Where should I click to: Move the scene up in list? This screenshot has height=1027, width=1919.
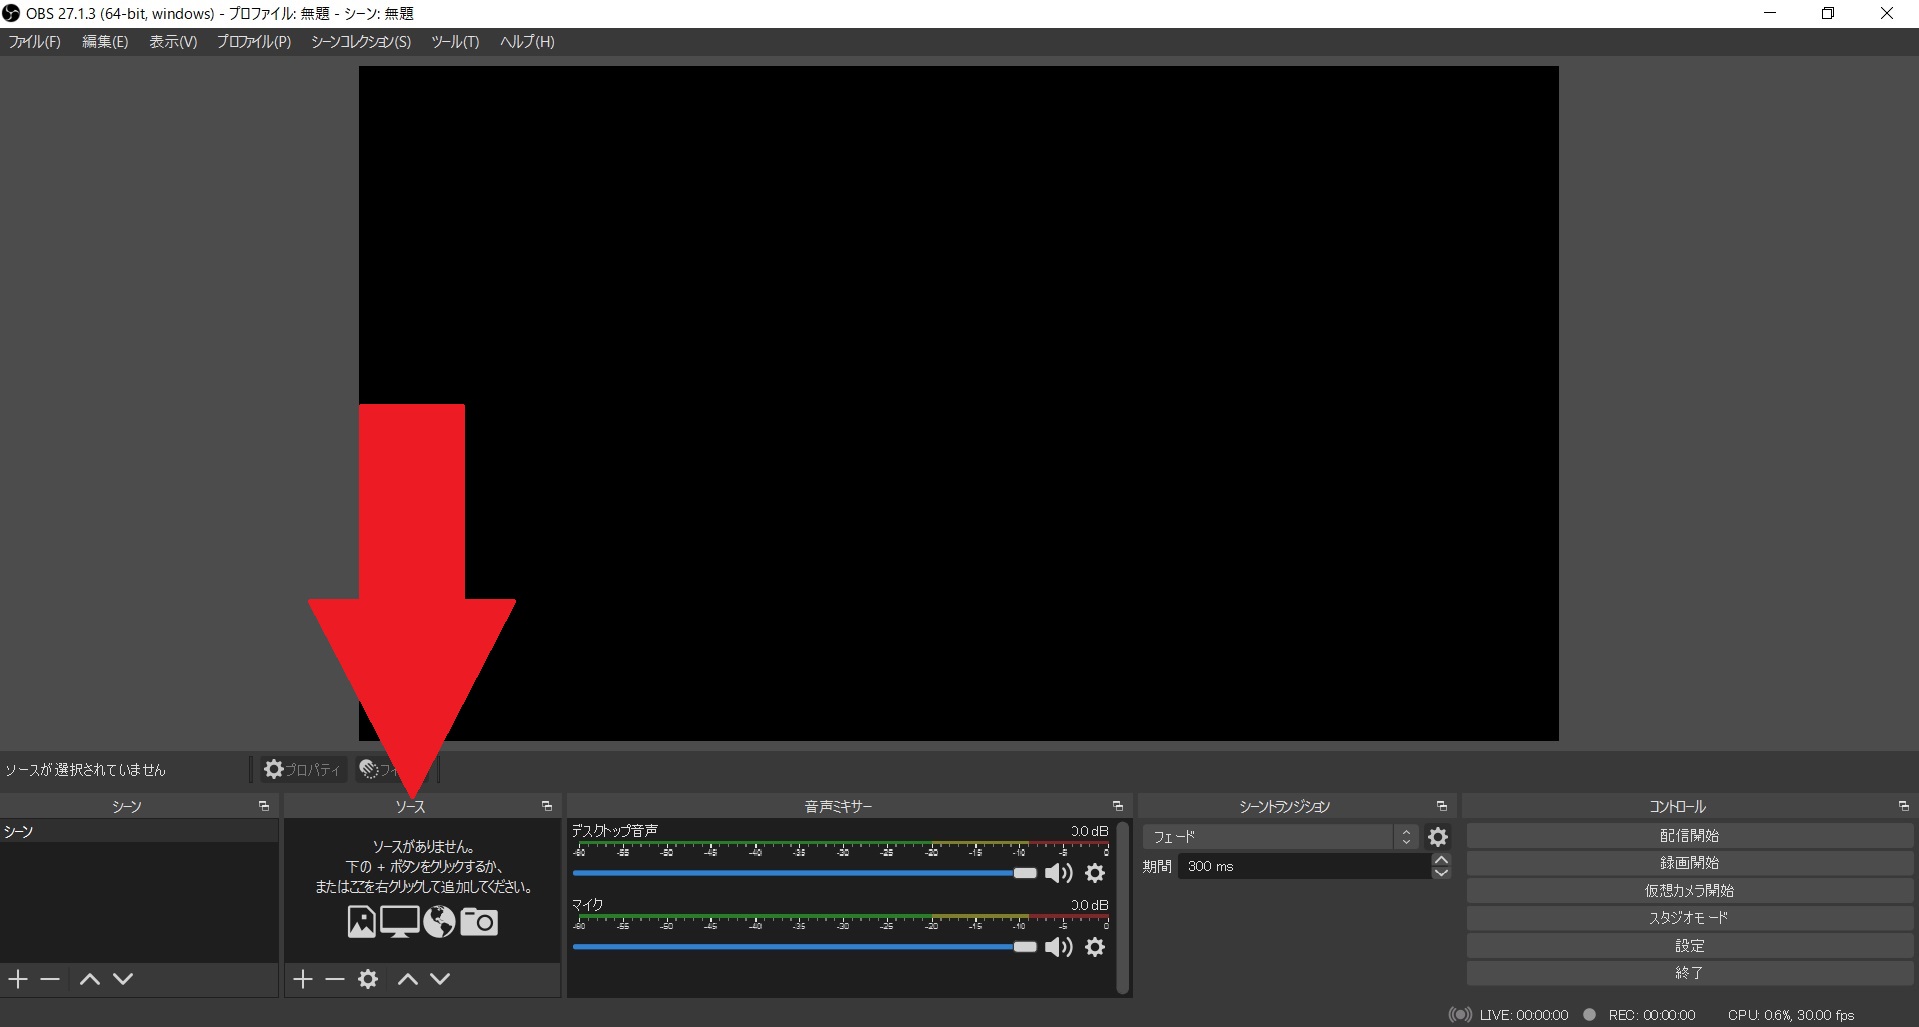click(90, 979)
